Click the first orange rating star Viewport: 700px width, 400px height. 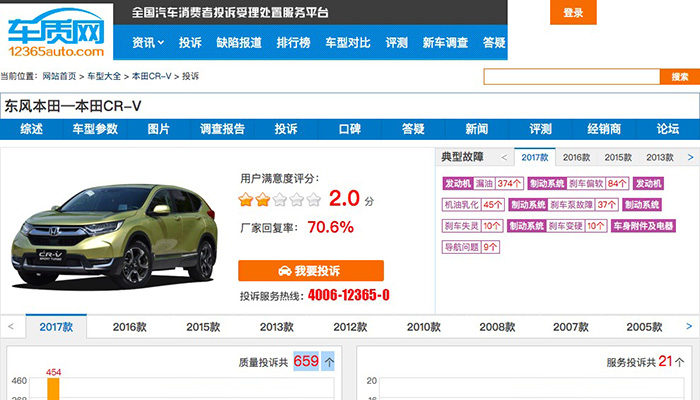click(246, 199)
